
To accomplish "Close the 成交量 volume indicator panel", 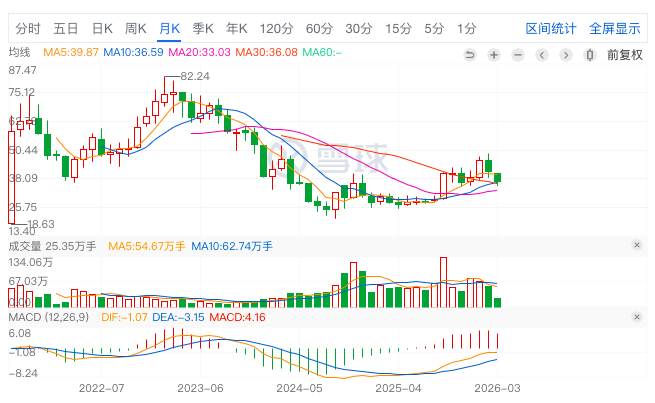I will [636, 245].
